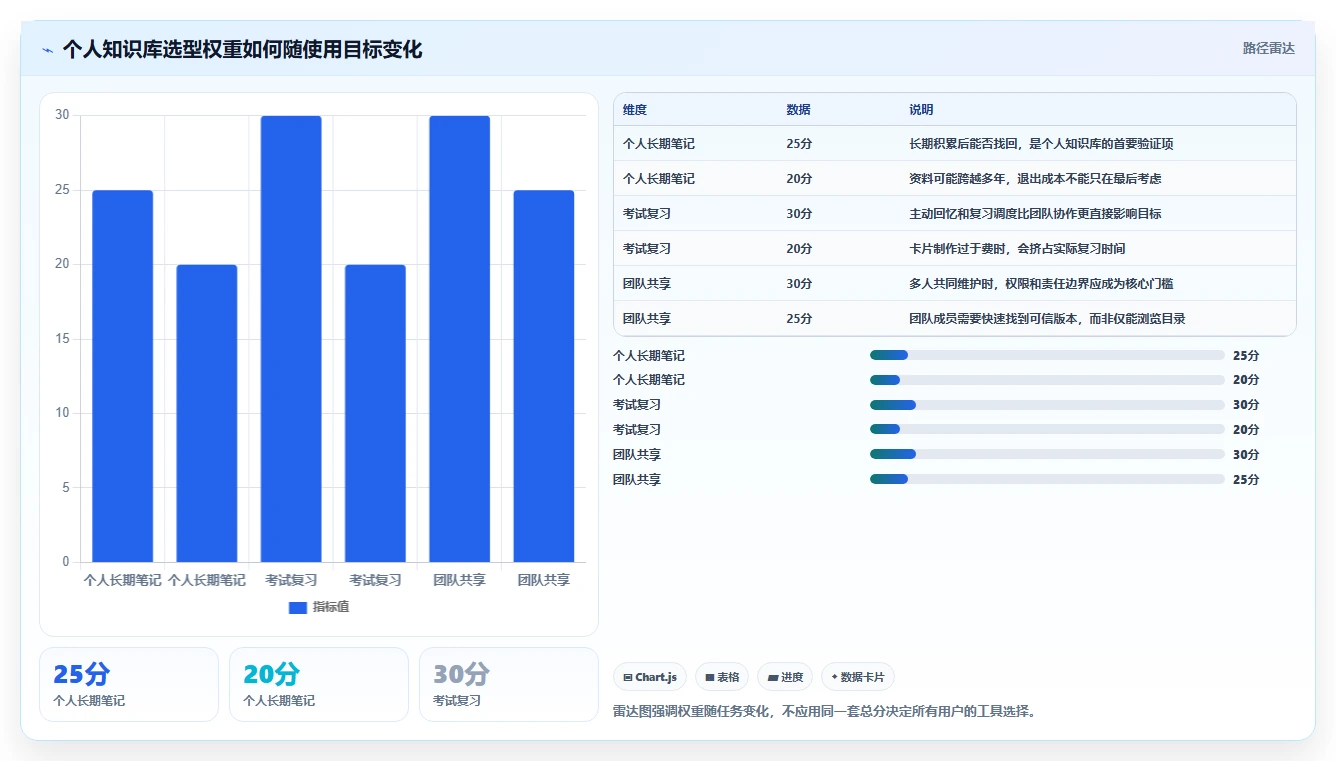Click the 团队共享 chart bar at value 30
The height and width of the screenshot is (761, 1336).
[x=460, y=339]
